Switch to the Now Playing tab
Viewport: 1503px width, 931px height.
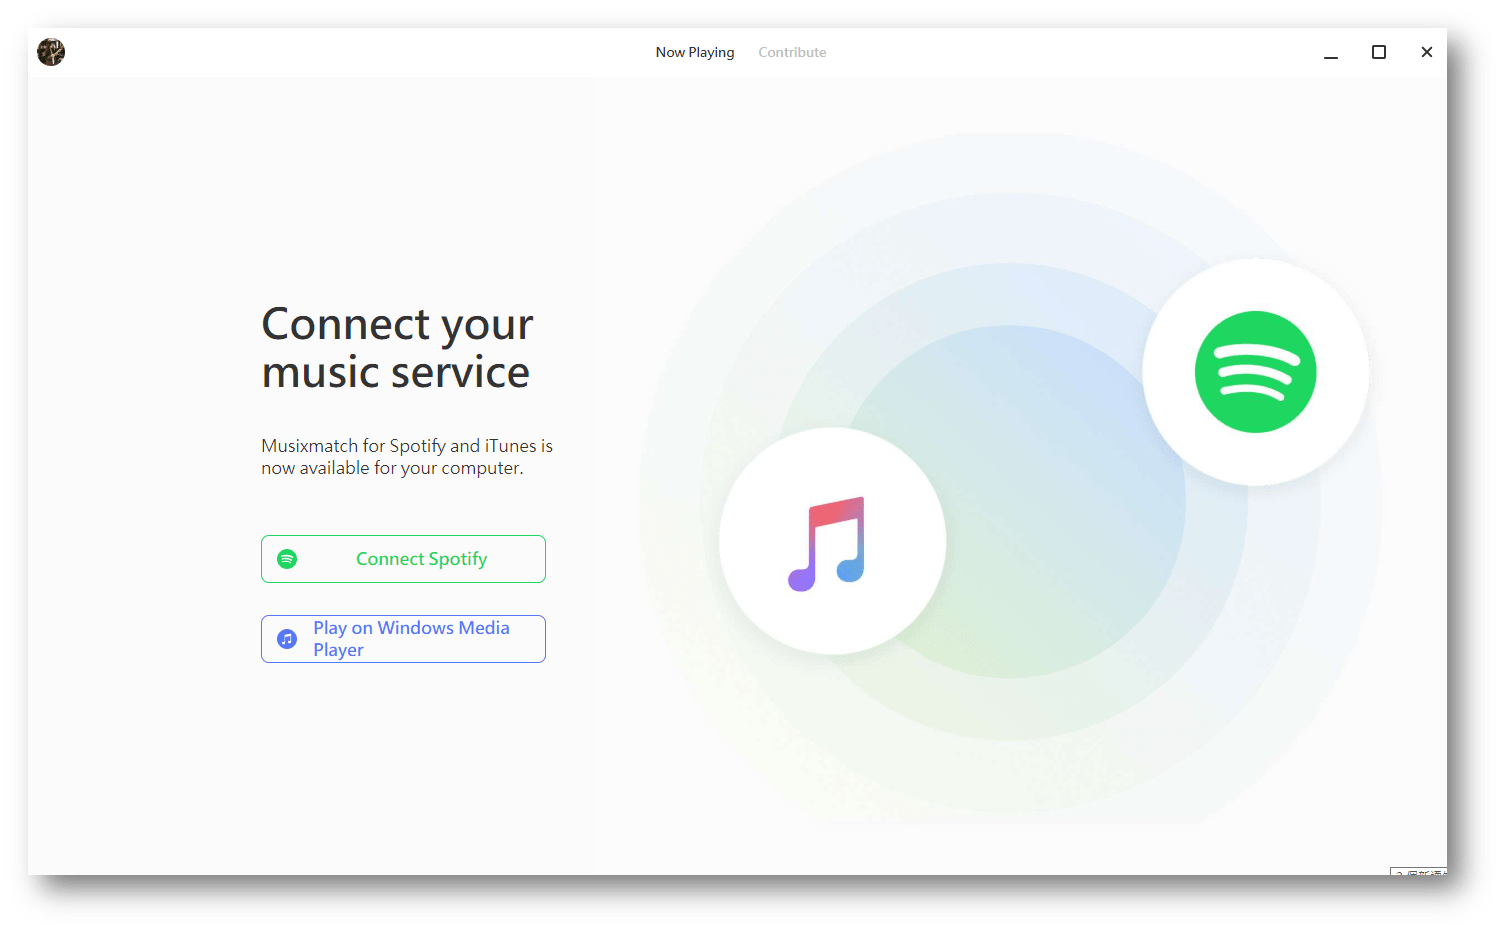click(x=695, y=52)
